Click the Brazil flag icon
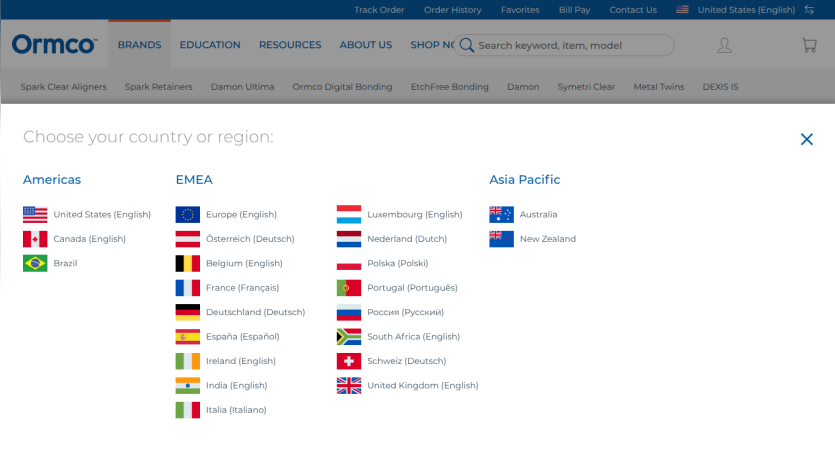Viewport: 835px width, 469px height. click(35, 264)
